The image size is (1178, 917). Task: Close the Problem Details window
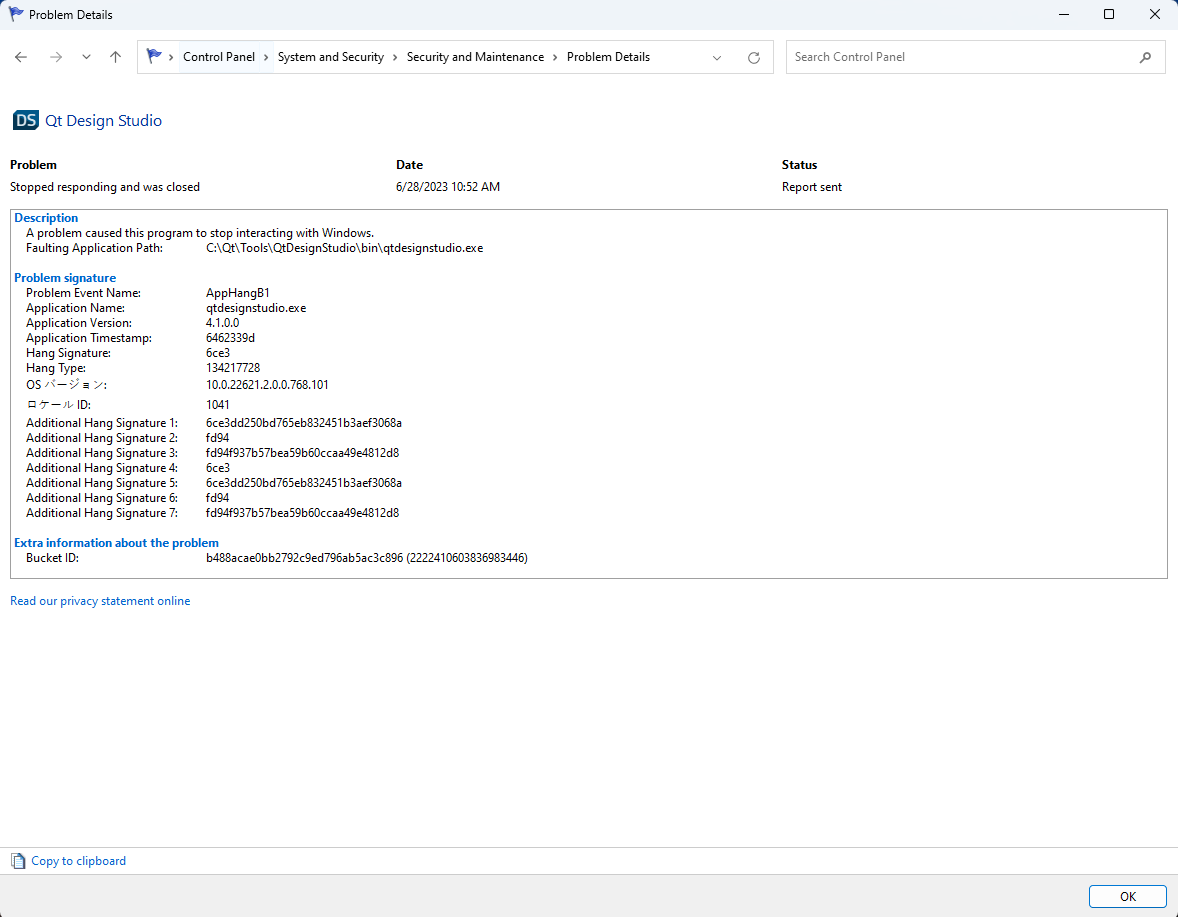pos(1155,14)
